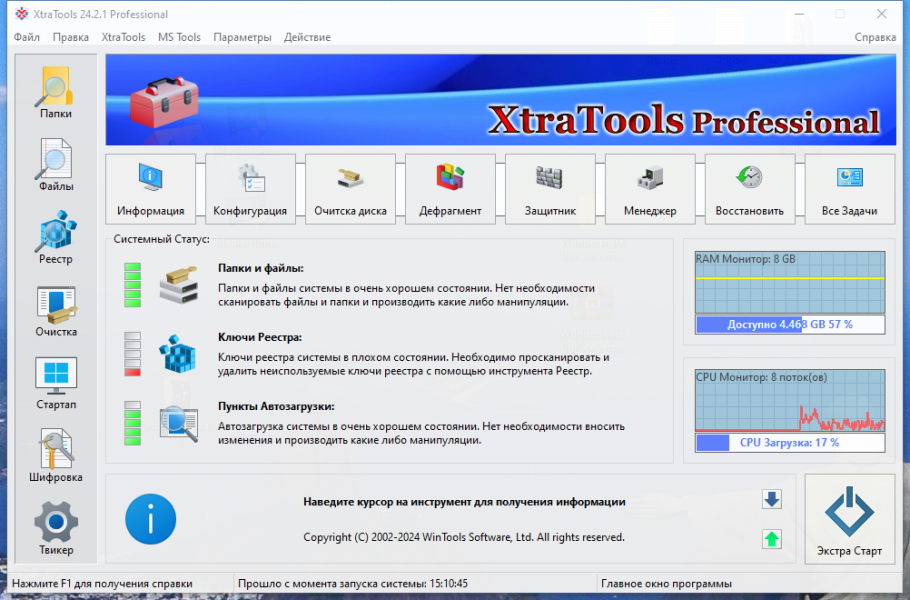Open Все Задачи tasks panel
The height and width of the screenshot is (600, 910).
850,189
